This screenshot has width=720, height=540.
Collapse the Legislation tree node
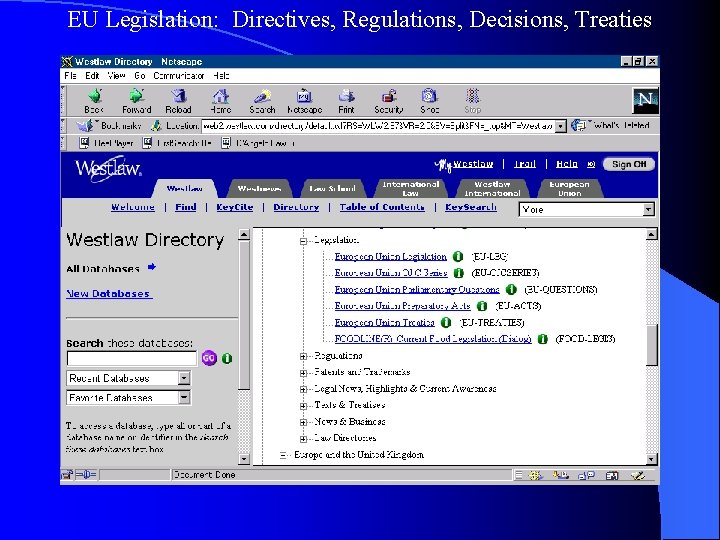303,241
